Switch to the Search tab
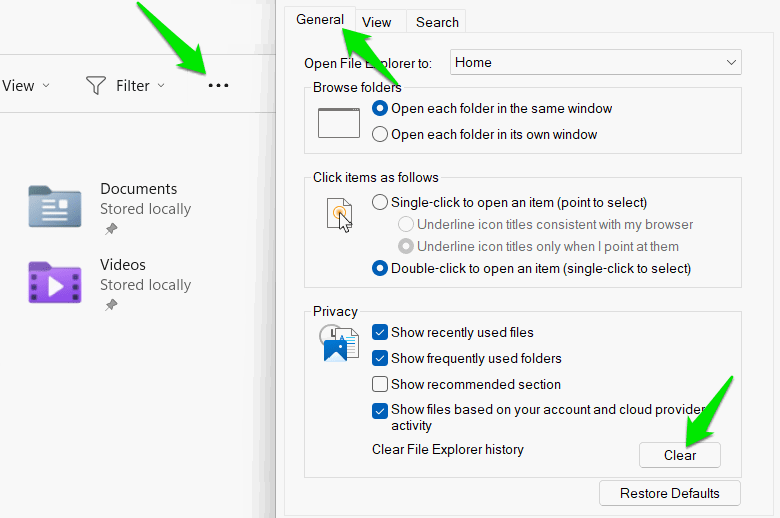This screenshot has height=518, width=780. pos(437,22)
